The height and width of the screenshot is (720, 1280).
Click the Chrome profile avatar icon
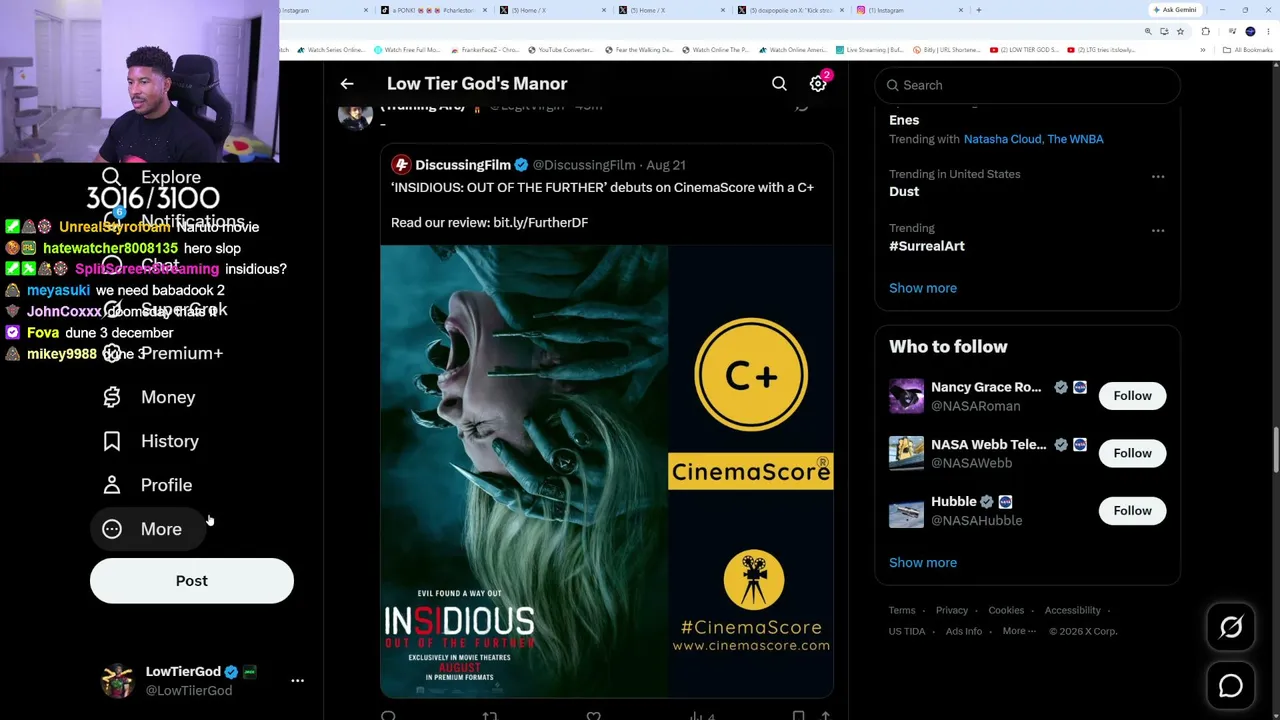pyautogui.click(x=1250, y=31)
